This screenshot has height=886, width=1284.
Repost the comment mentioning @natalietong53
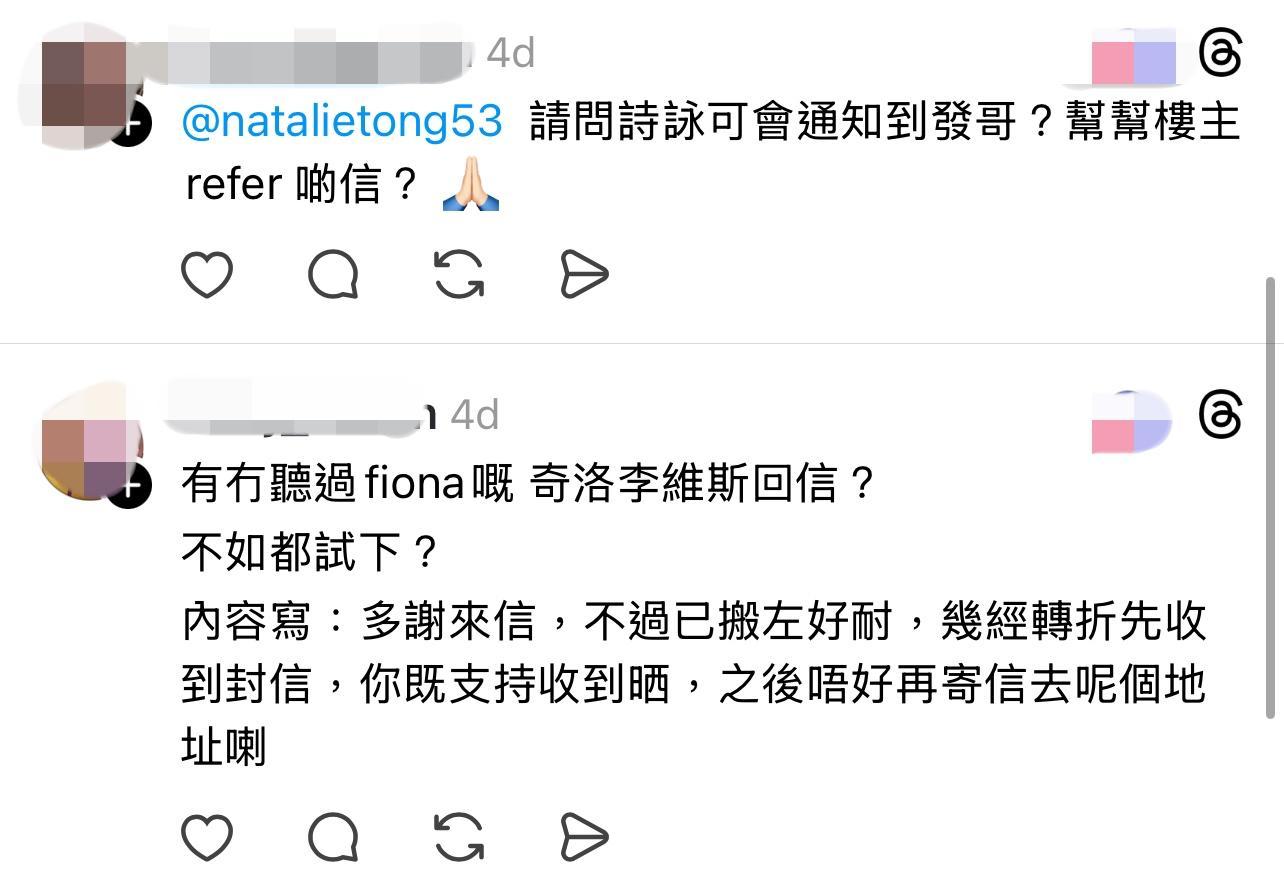459,274
